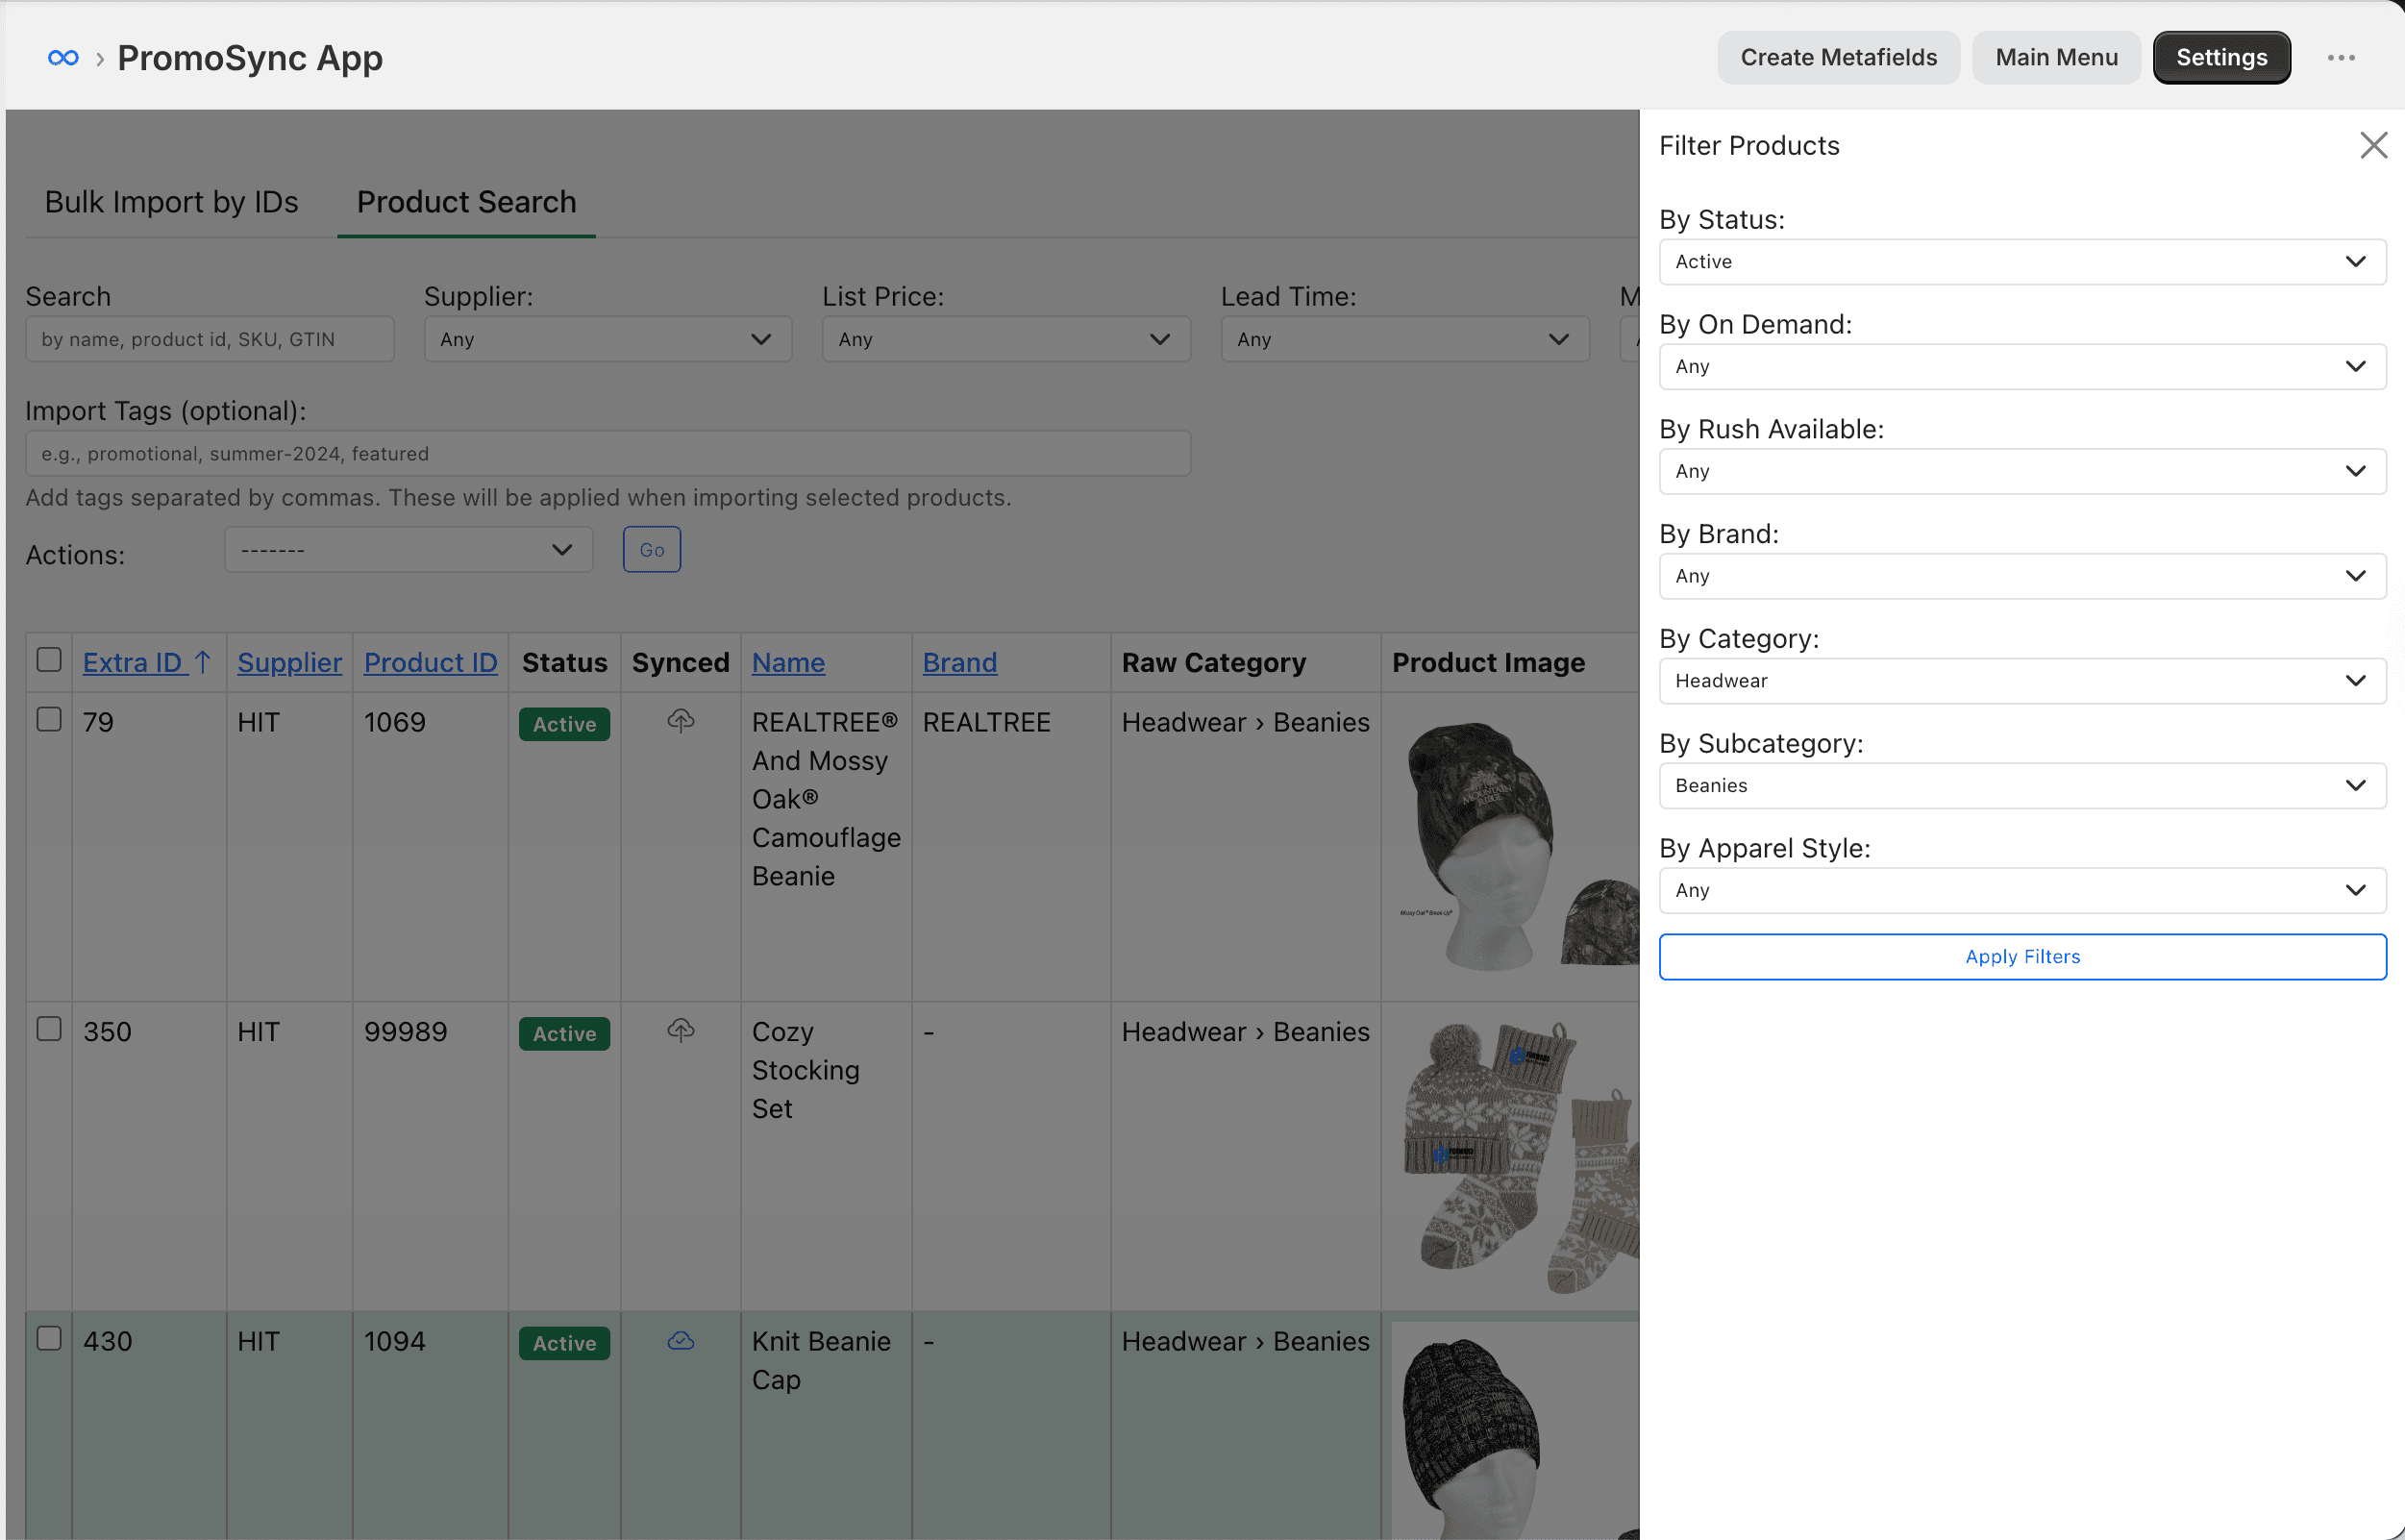2405x1540 pixels.
Task: Click the Create Metafields button
Action: pyautogui.click(x=1839, y=58)
